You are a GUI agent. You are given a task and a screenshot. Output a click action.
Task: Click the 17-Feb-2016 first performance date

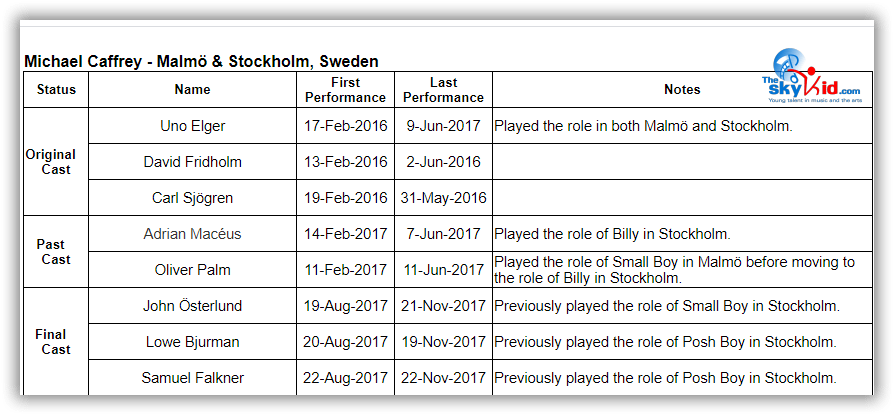[x=345, y=126]
